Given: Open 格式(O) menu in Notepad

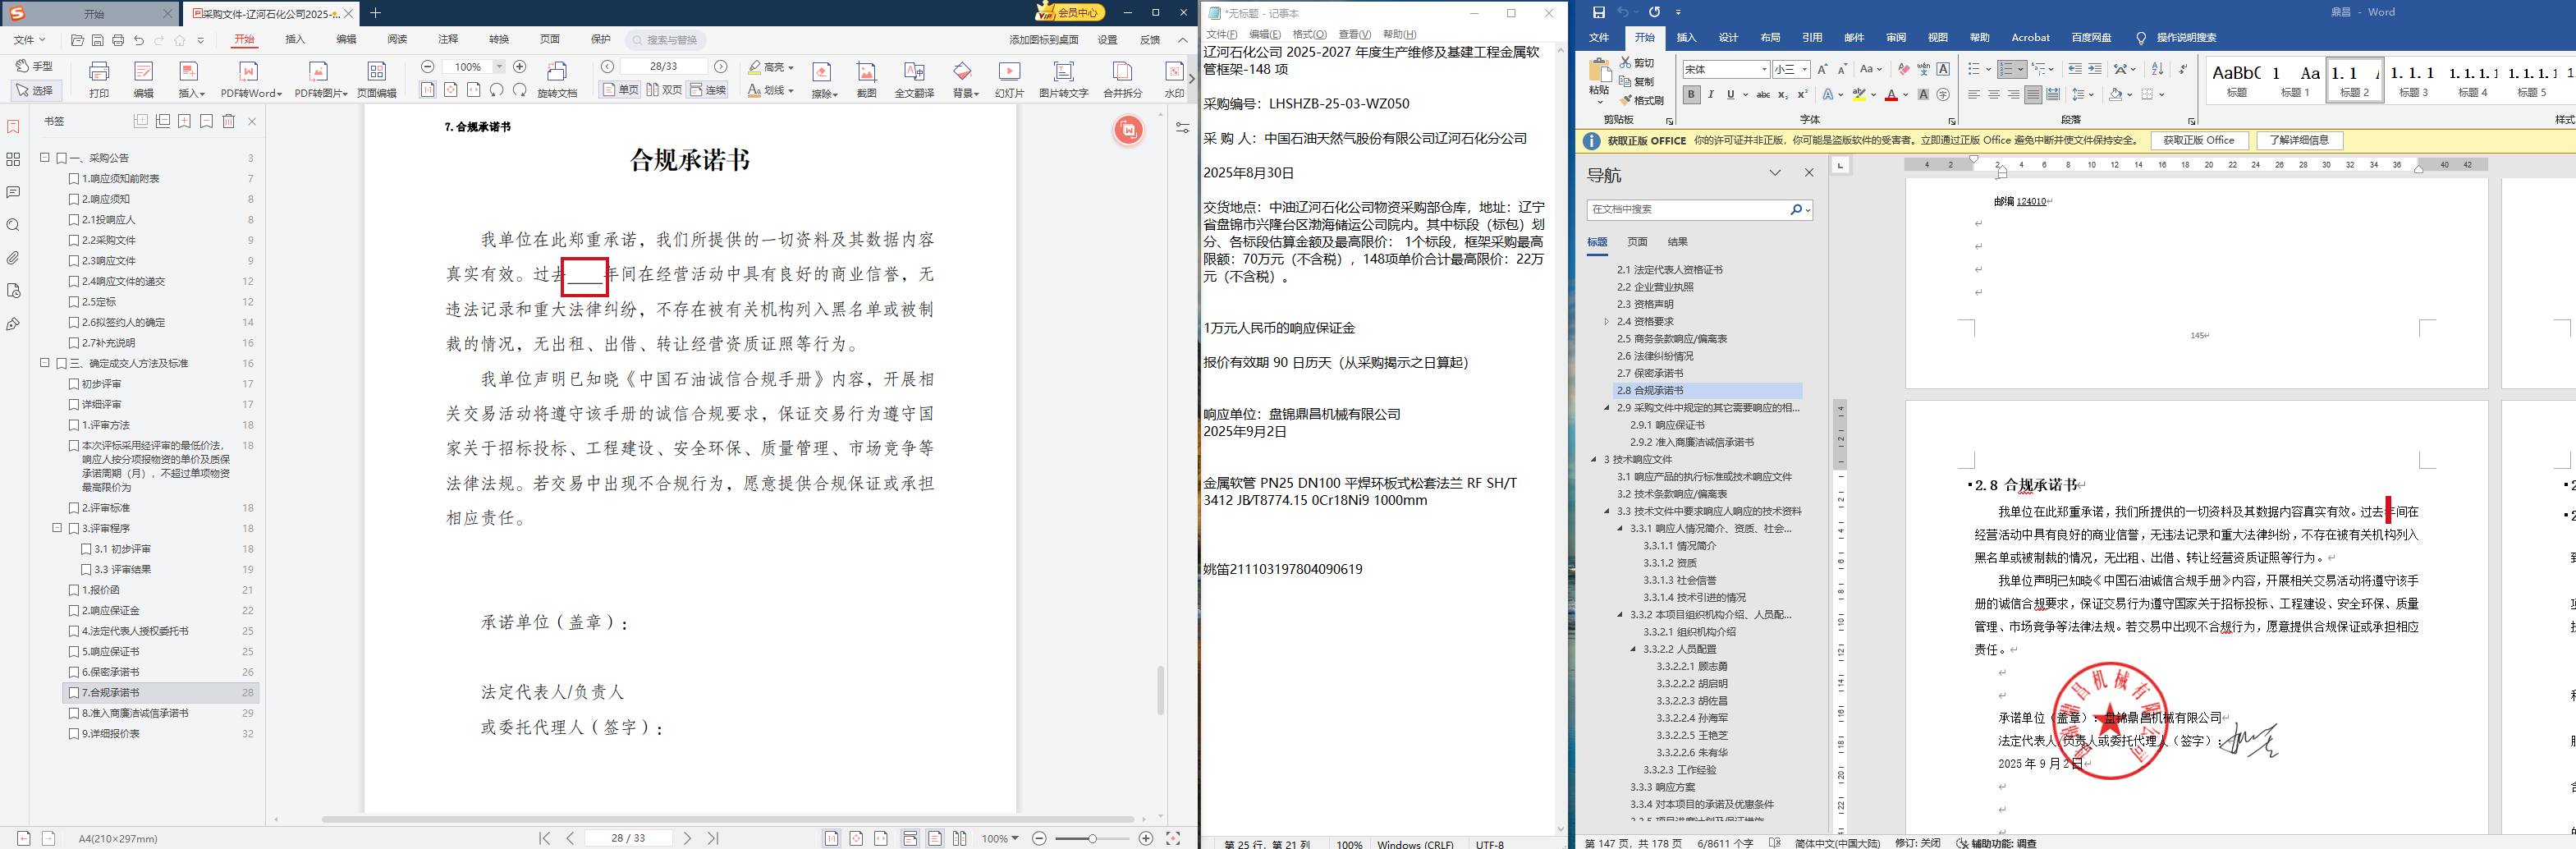Looking at the screenshot, I should click(1309, 34).
